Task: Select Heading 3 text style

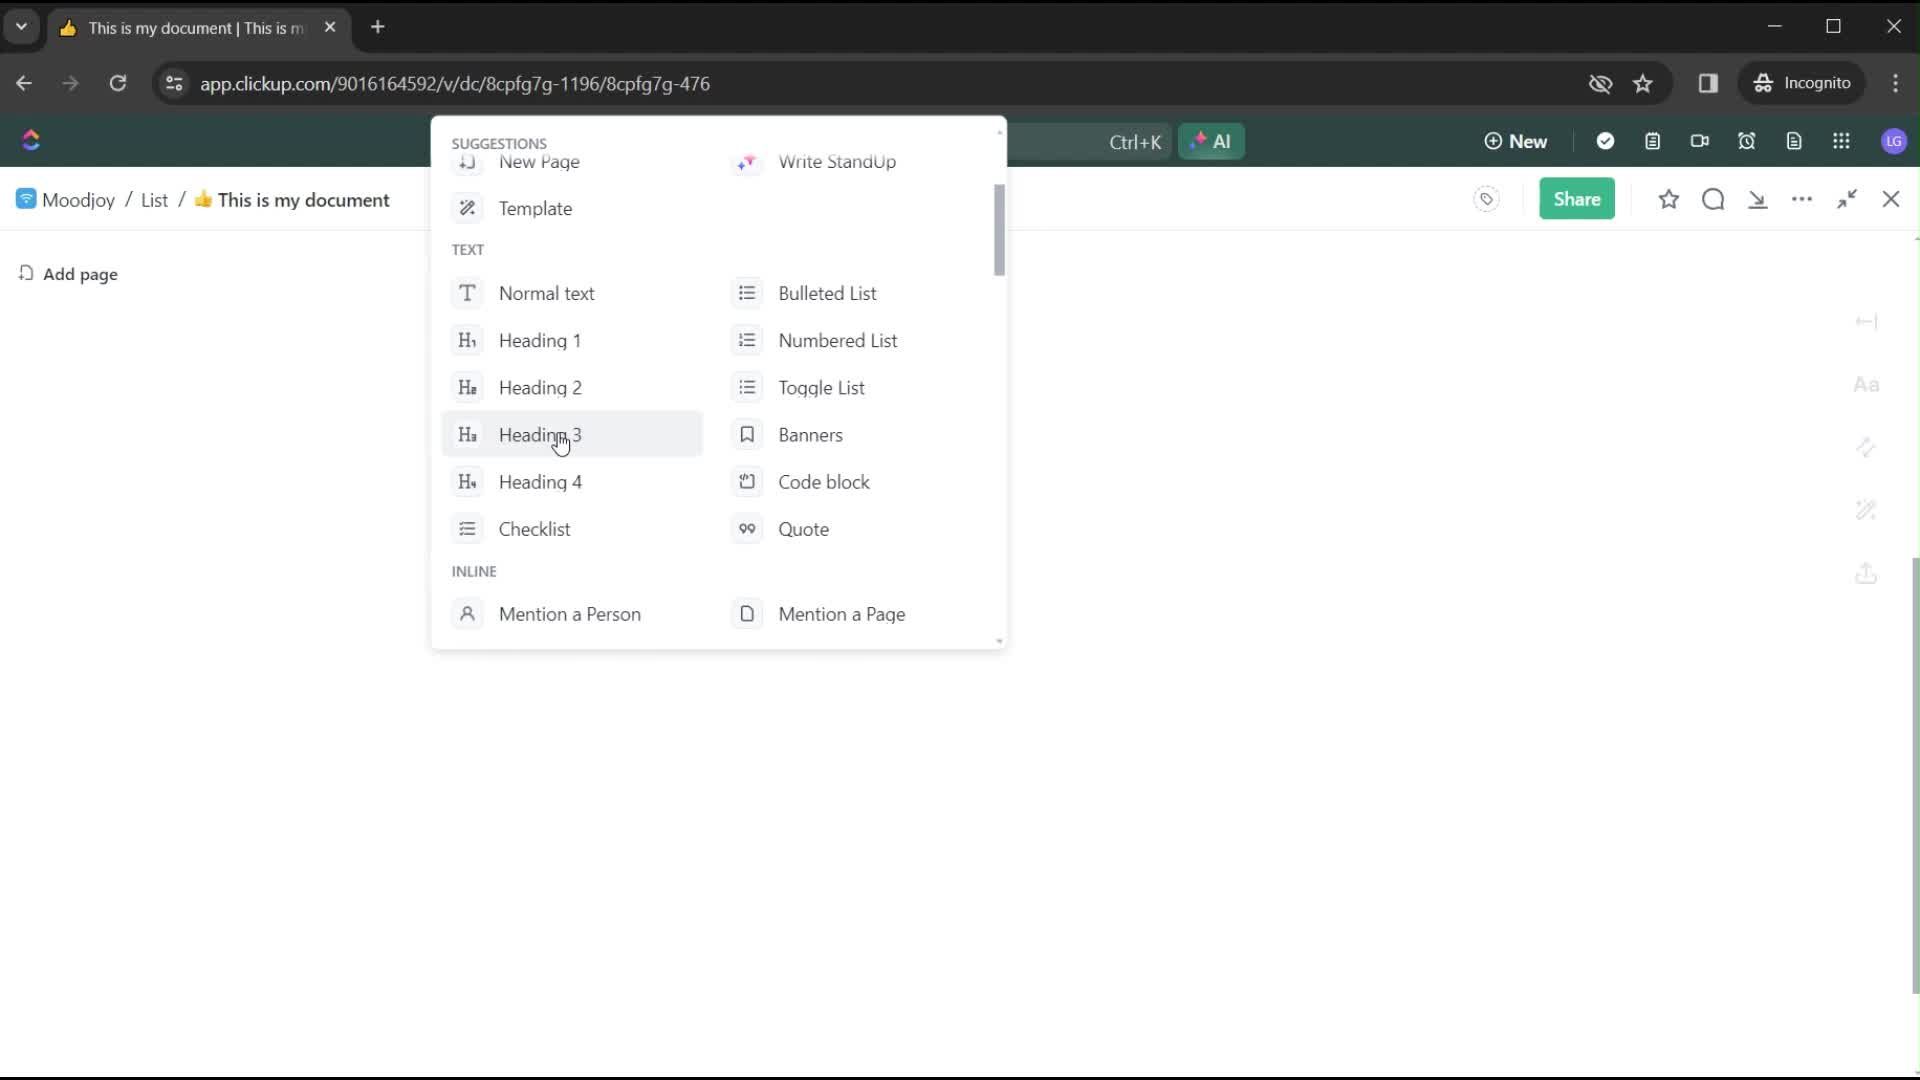Action: pyautogui.click(x=539, y=434)
